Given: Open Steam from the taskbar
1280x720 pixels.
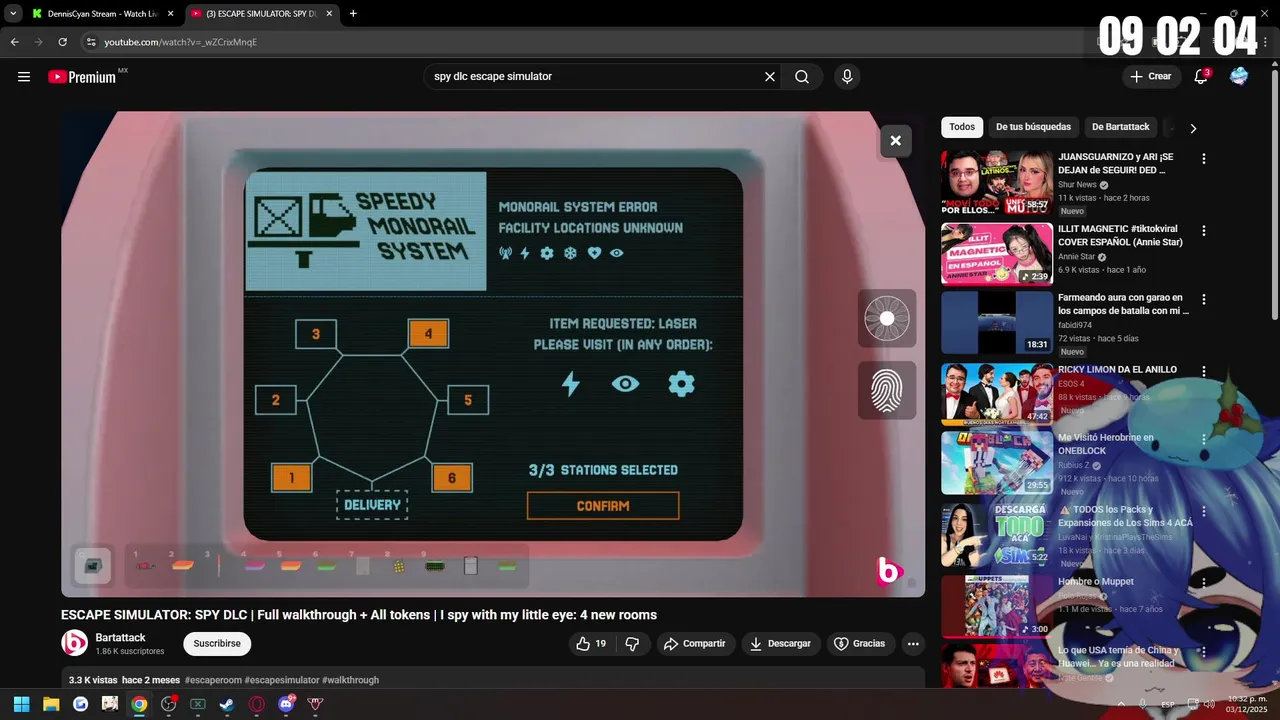Looking at the screenshot, I should [227, 704].
